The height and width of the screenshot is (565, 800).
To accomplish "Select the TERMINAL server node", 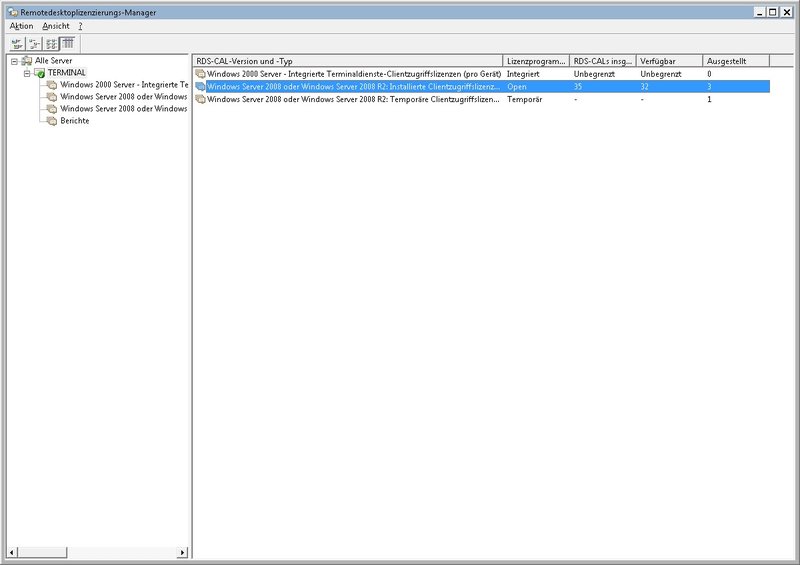I will pyautogui.click(x=67, y=73).
